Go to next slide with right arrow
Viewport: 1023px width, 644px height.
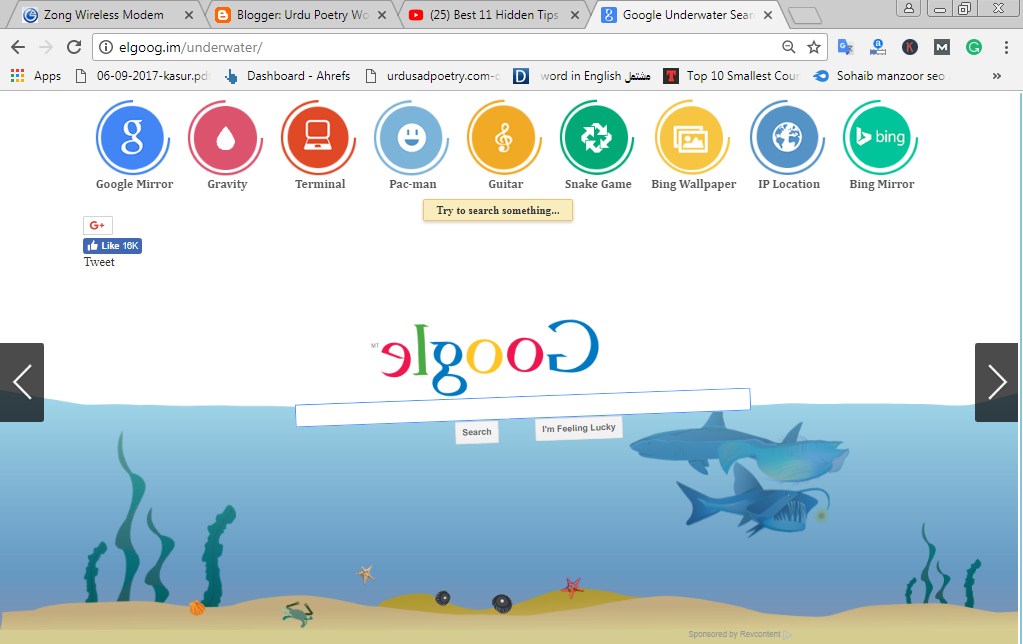[x=996, y=382]
